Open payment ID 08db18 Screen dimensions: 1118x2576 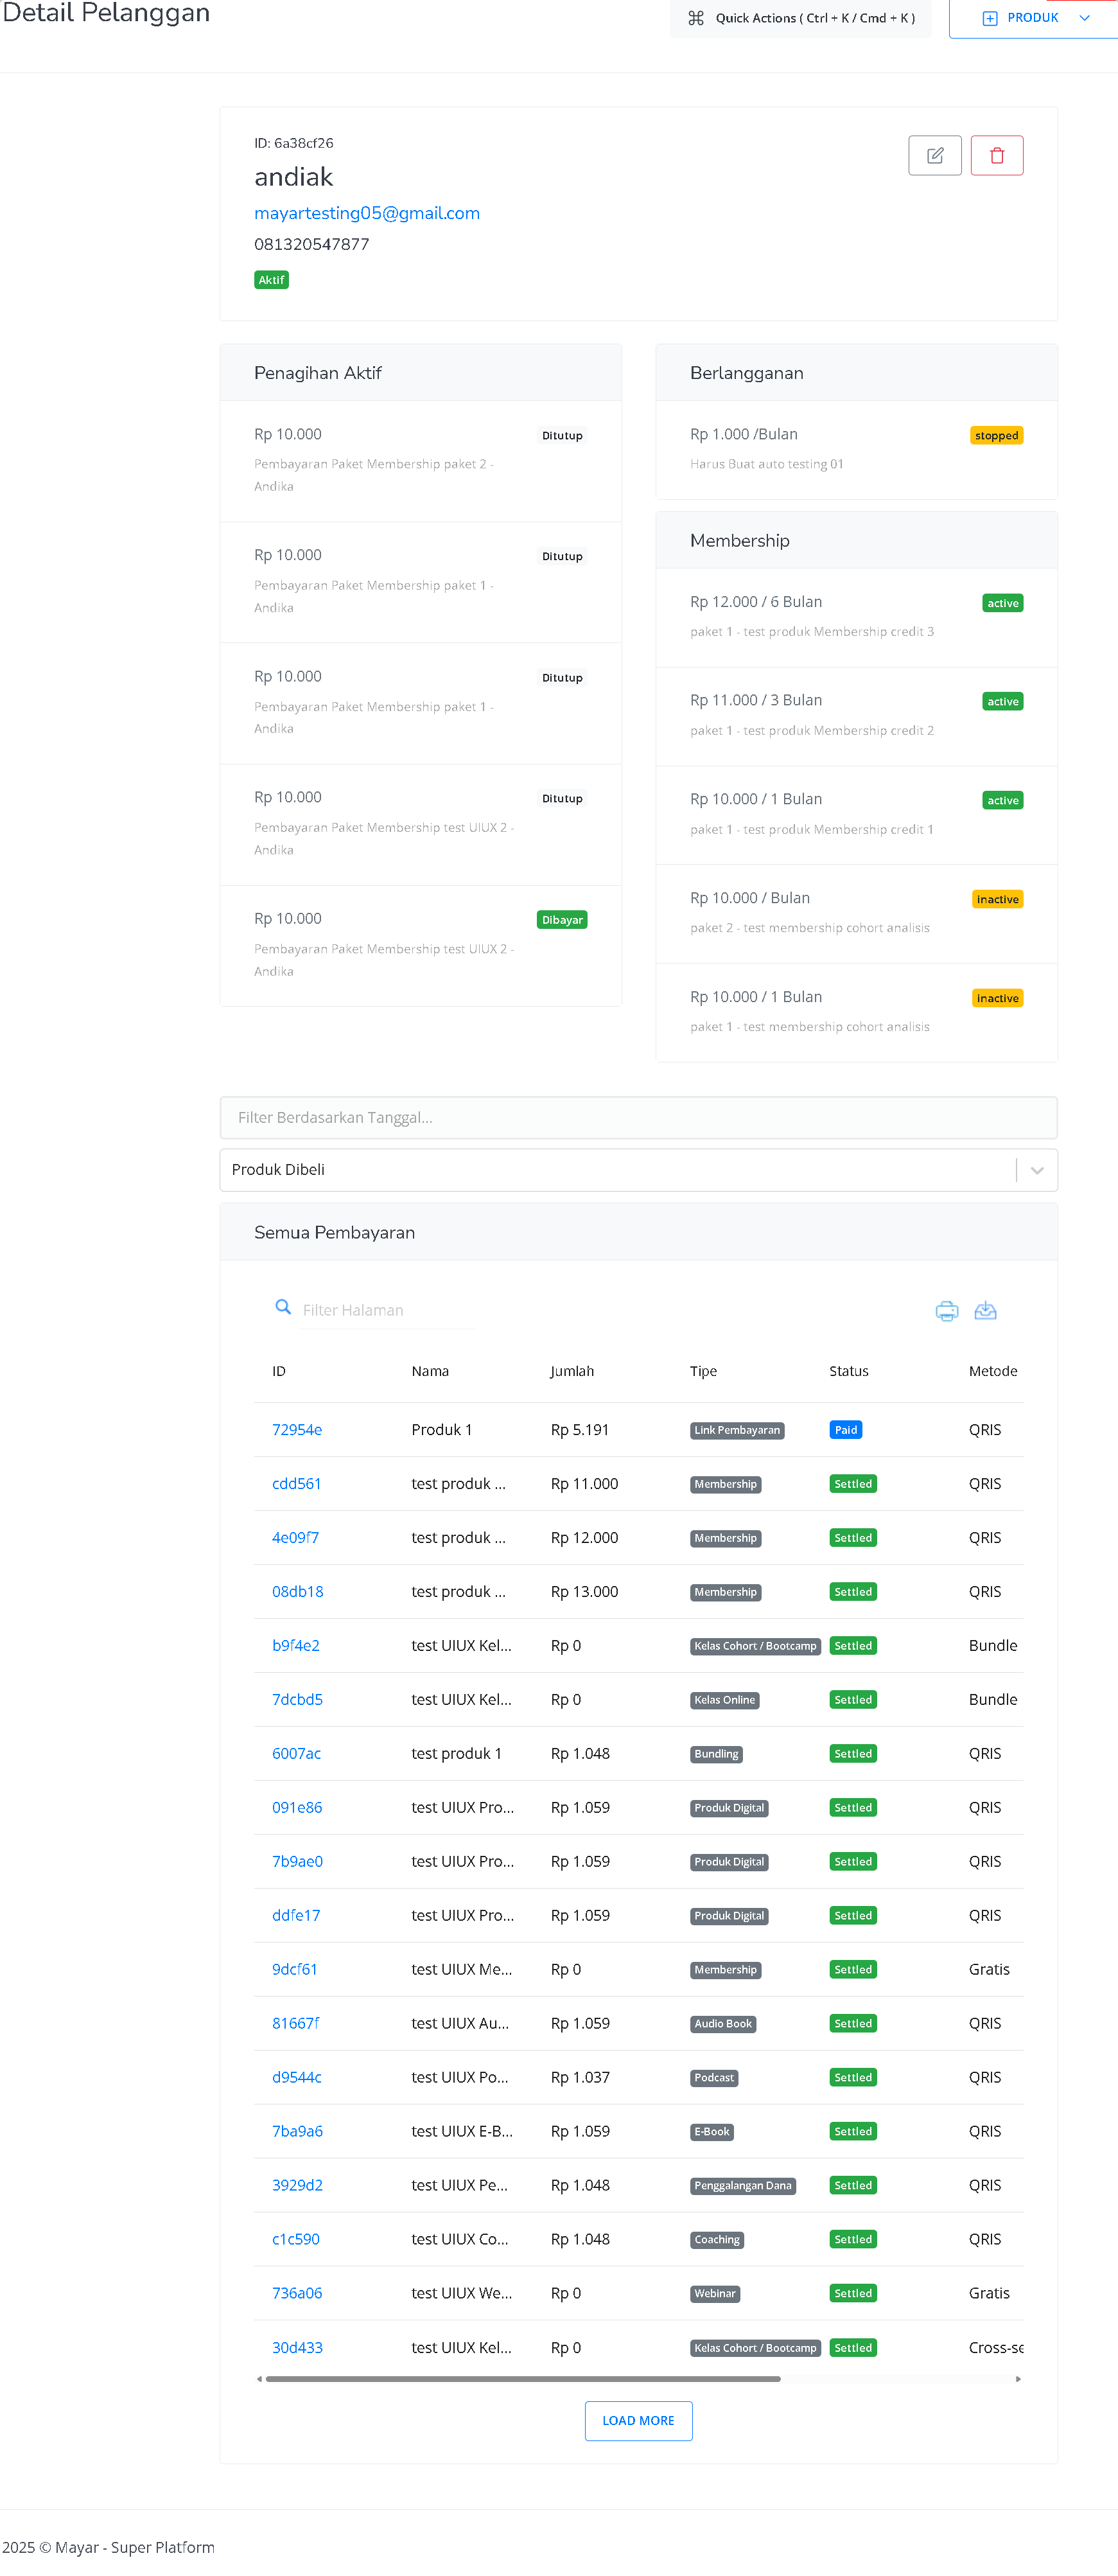(298, 1592)
